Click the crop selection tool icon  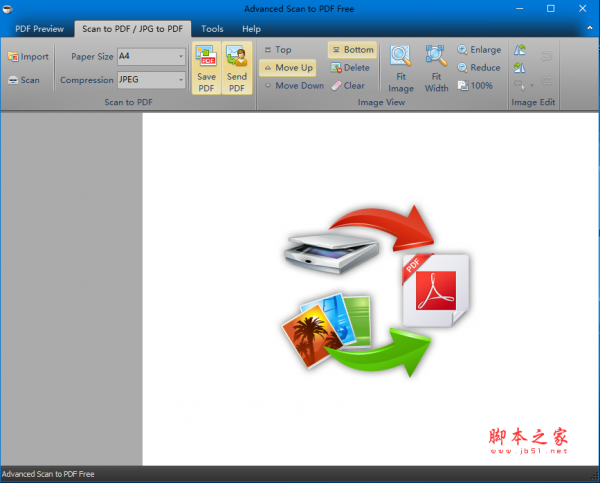(519, 85)
